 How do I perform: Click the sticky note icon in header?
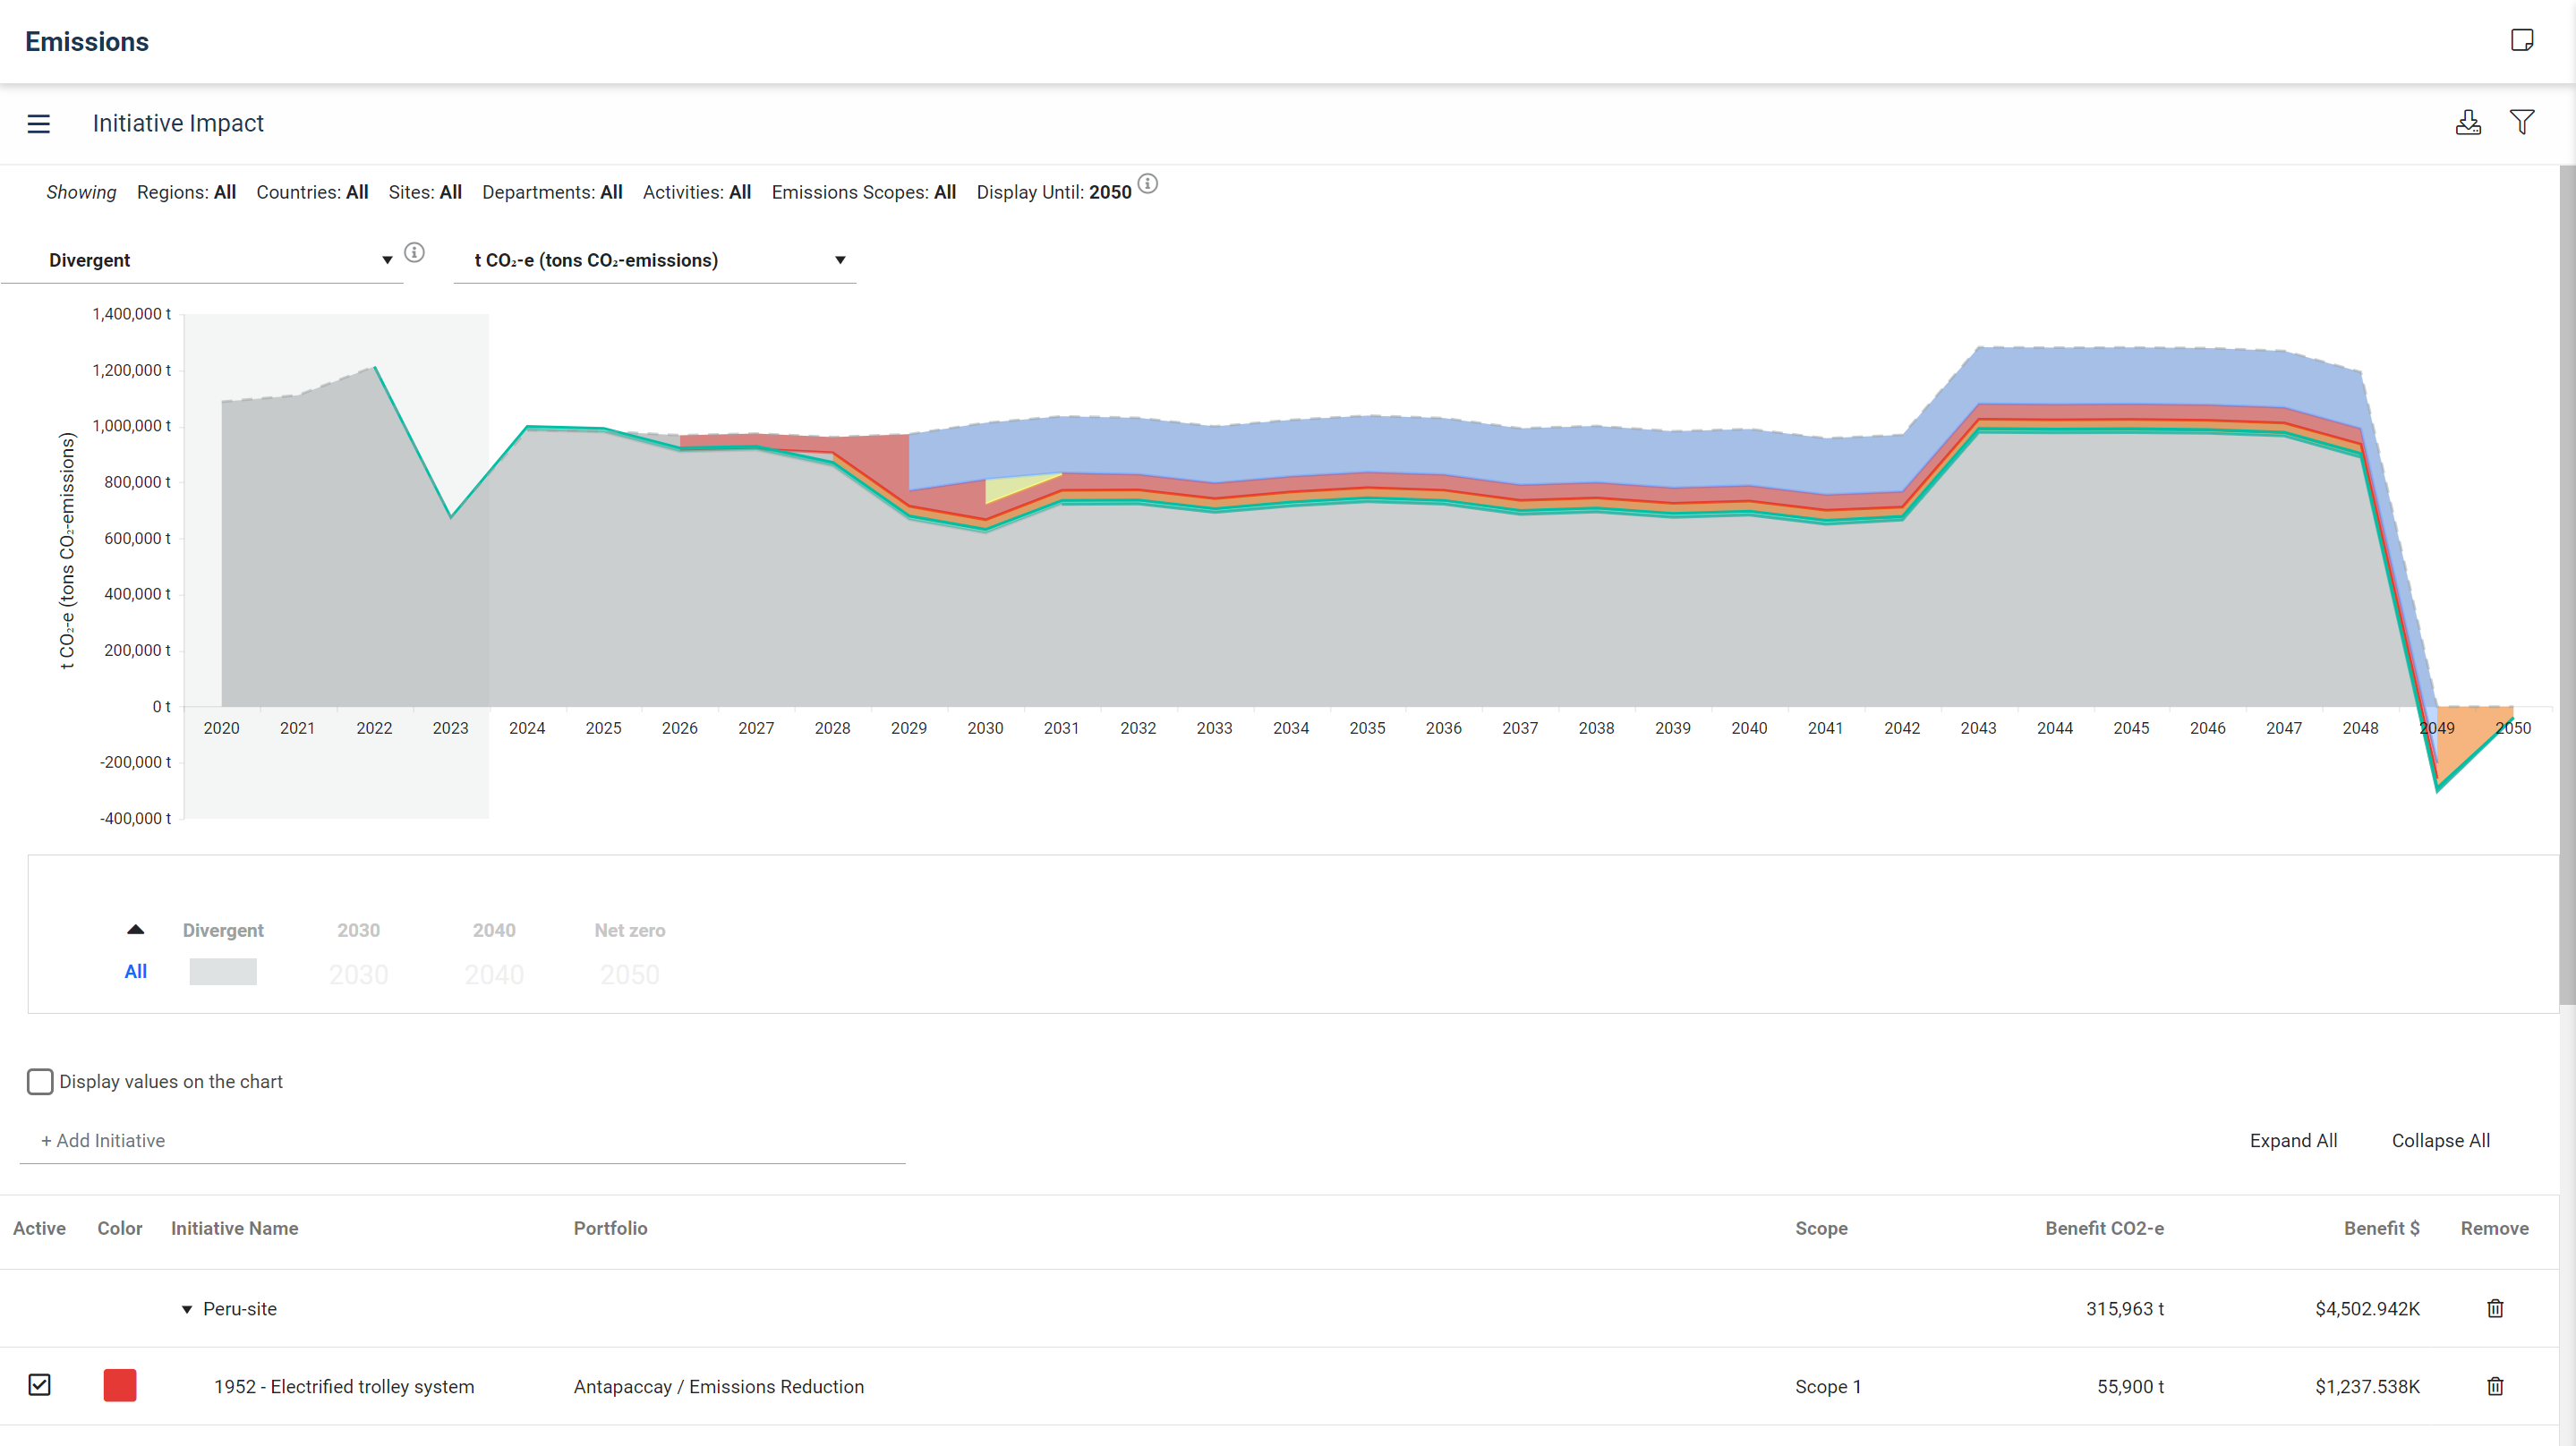pyautogui.click(x=2522, y=40)
